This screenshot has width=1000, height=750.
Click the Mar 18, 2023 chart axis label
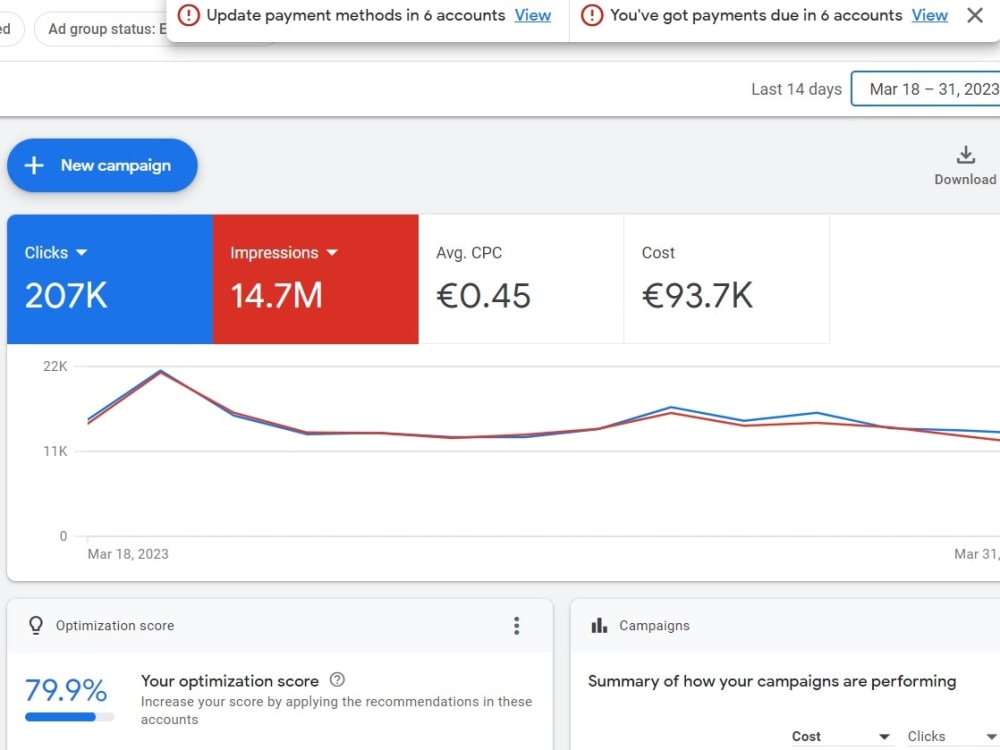tap(128, 554)
